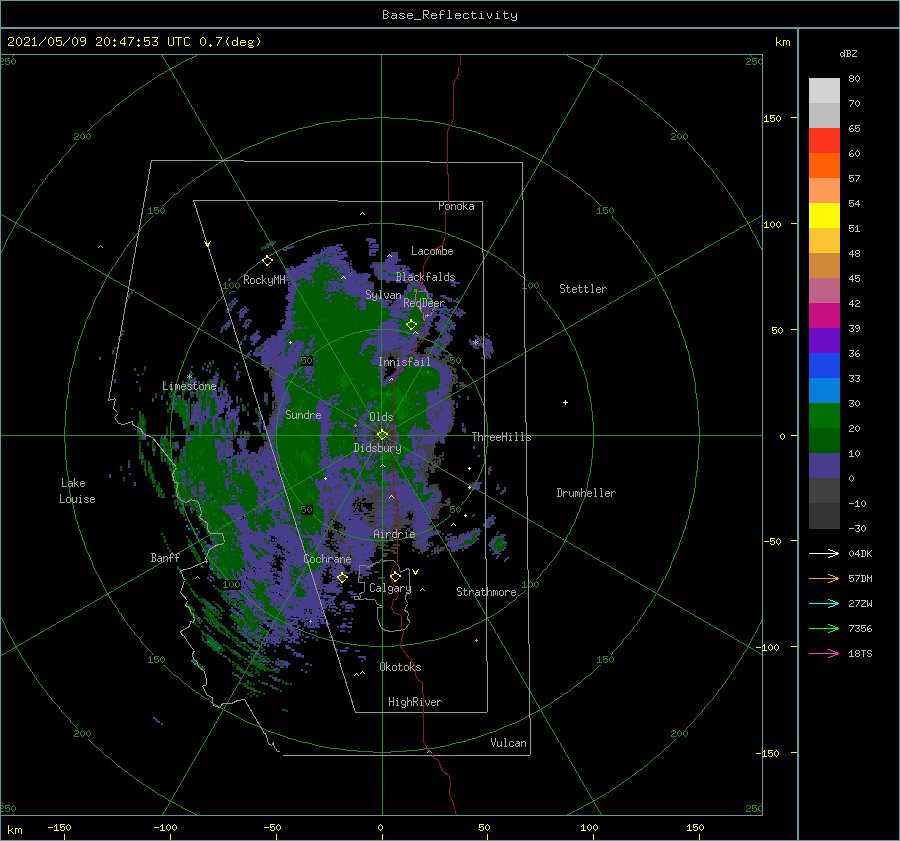The width and height of the screenshot is (900, 841).
Task: Click the Lacombe town label
Action: click(432, 251)
